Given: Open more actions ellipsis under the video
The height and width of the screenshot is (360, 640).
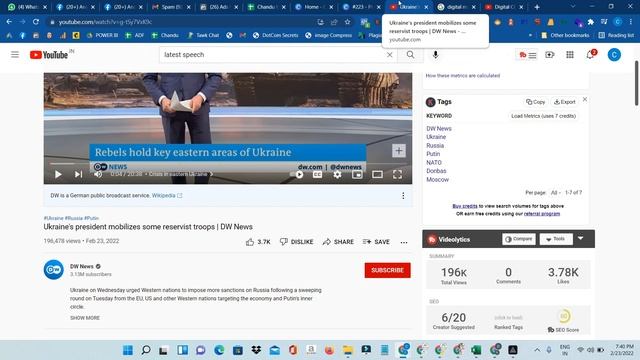Looking at the screenshot, I should (x=404, y=242).
